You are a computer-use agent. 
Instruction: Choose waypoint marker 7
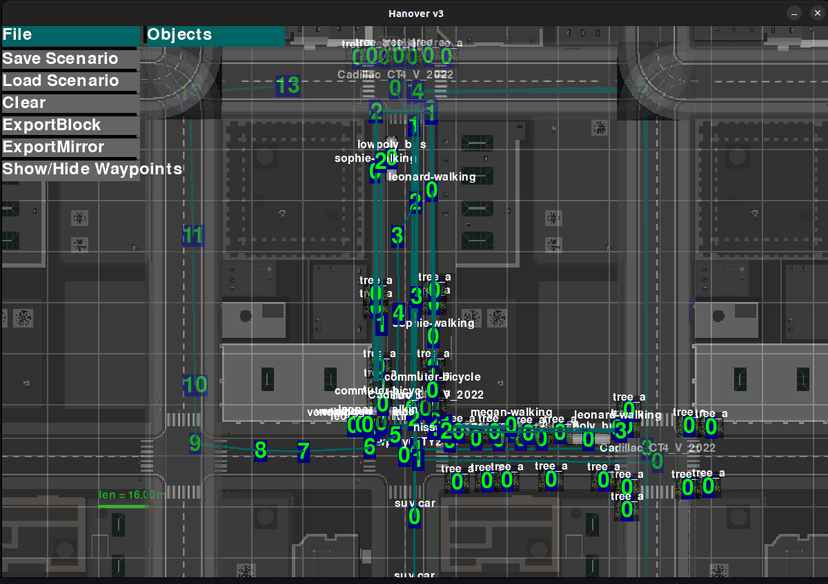[304, 452]
